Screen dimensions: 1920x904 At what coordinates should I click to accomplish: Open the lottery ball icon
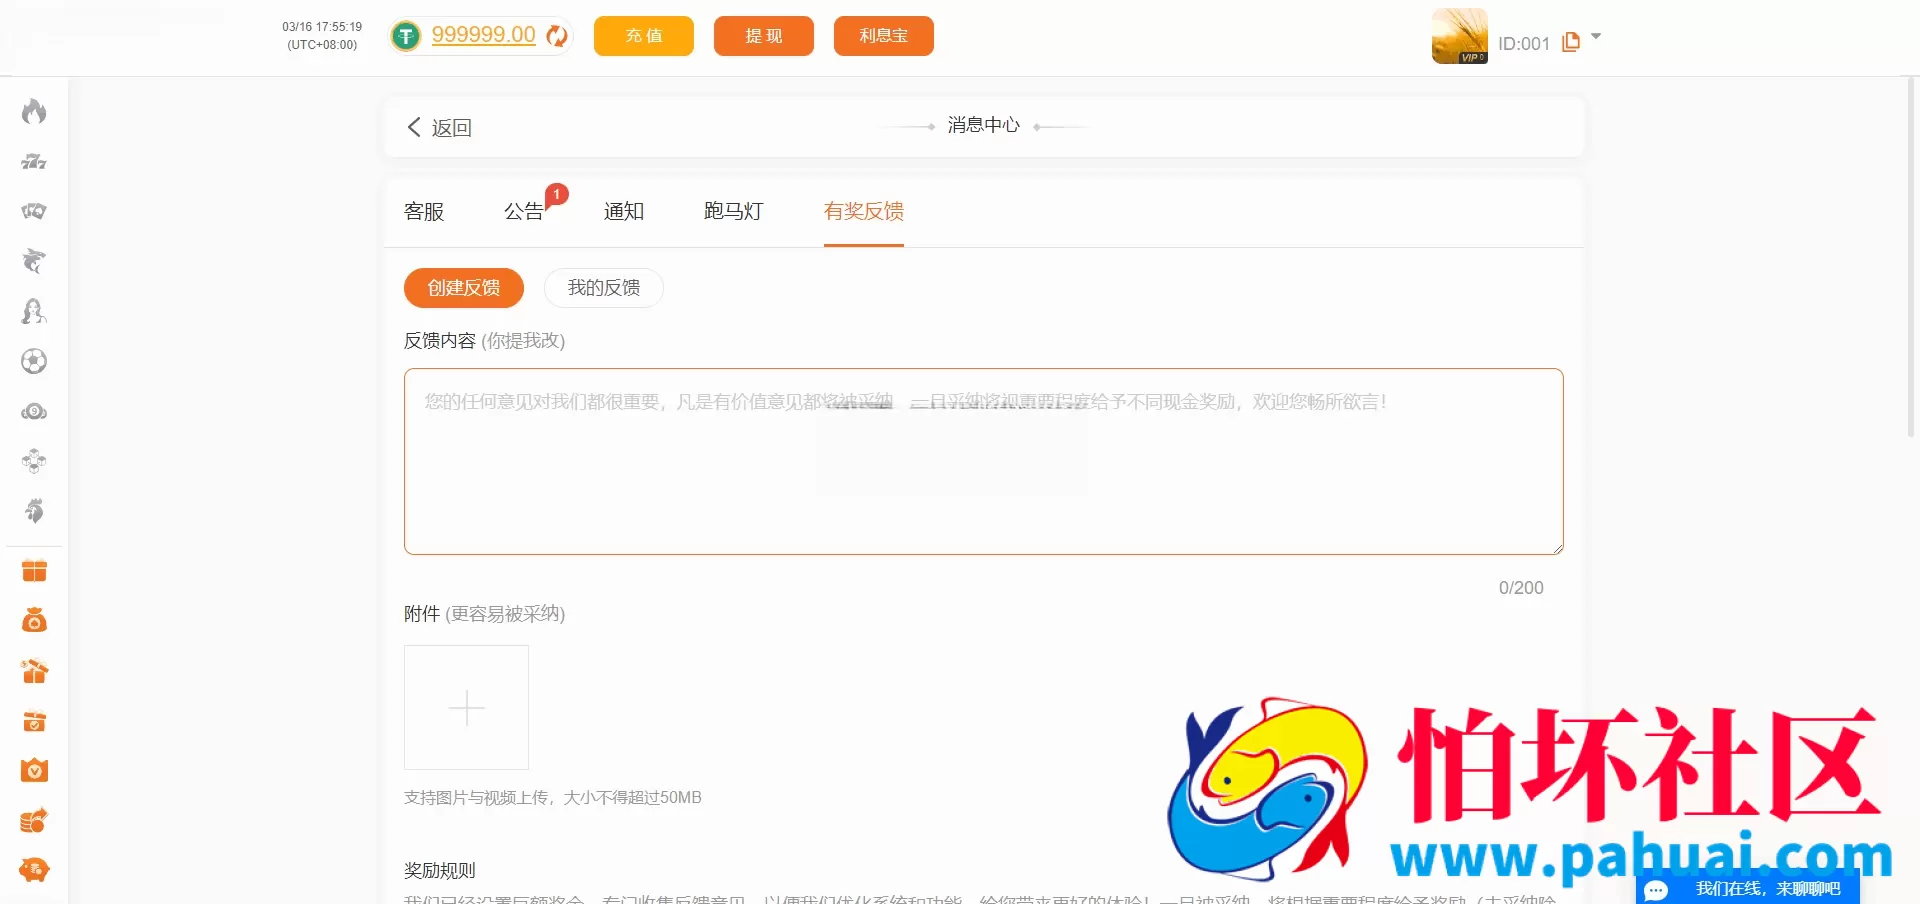point(34,411)
